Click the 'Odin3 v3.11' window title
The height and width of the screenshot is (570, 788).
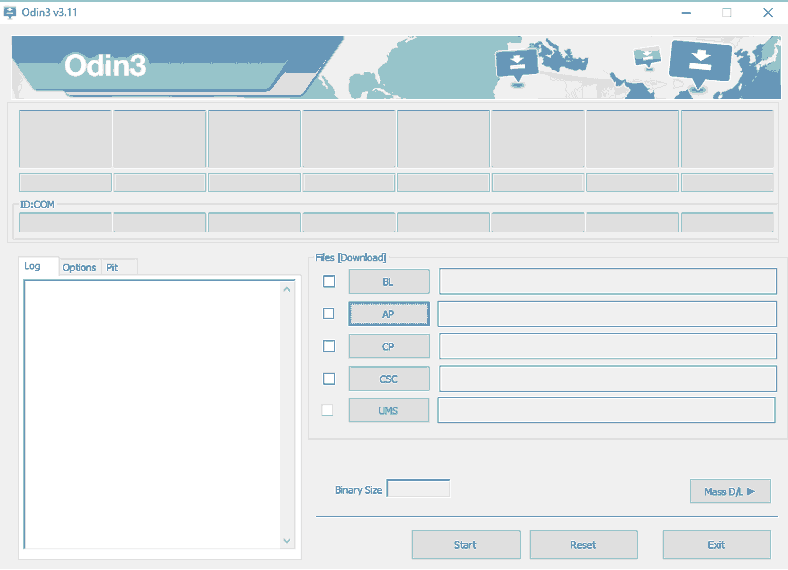click(49, 13)
